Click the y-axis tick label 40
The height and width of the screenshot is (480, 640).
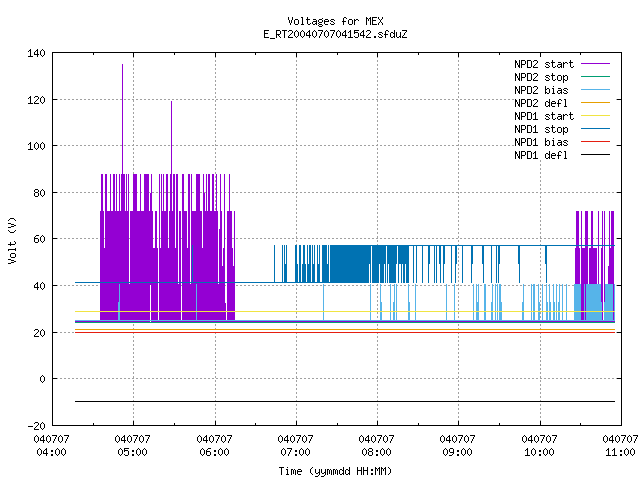39,286
